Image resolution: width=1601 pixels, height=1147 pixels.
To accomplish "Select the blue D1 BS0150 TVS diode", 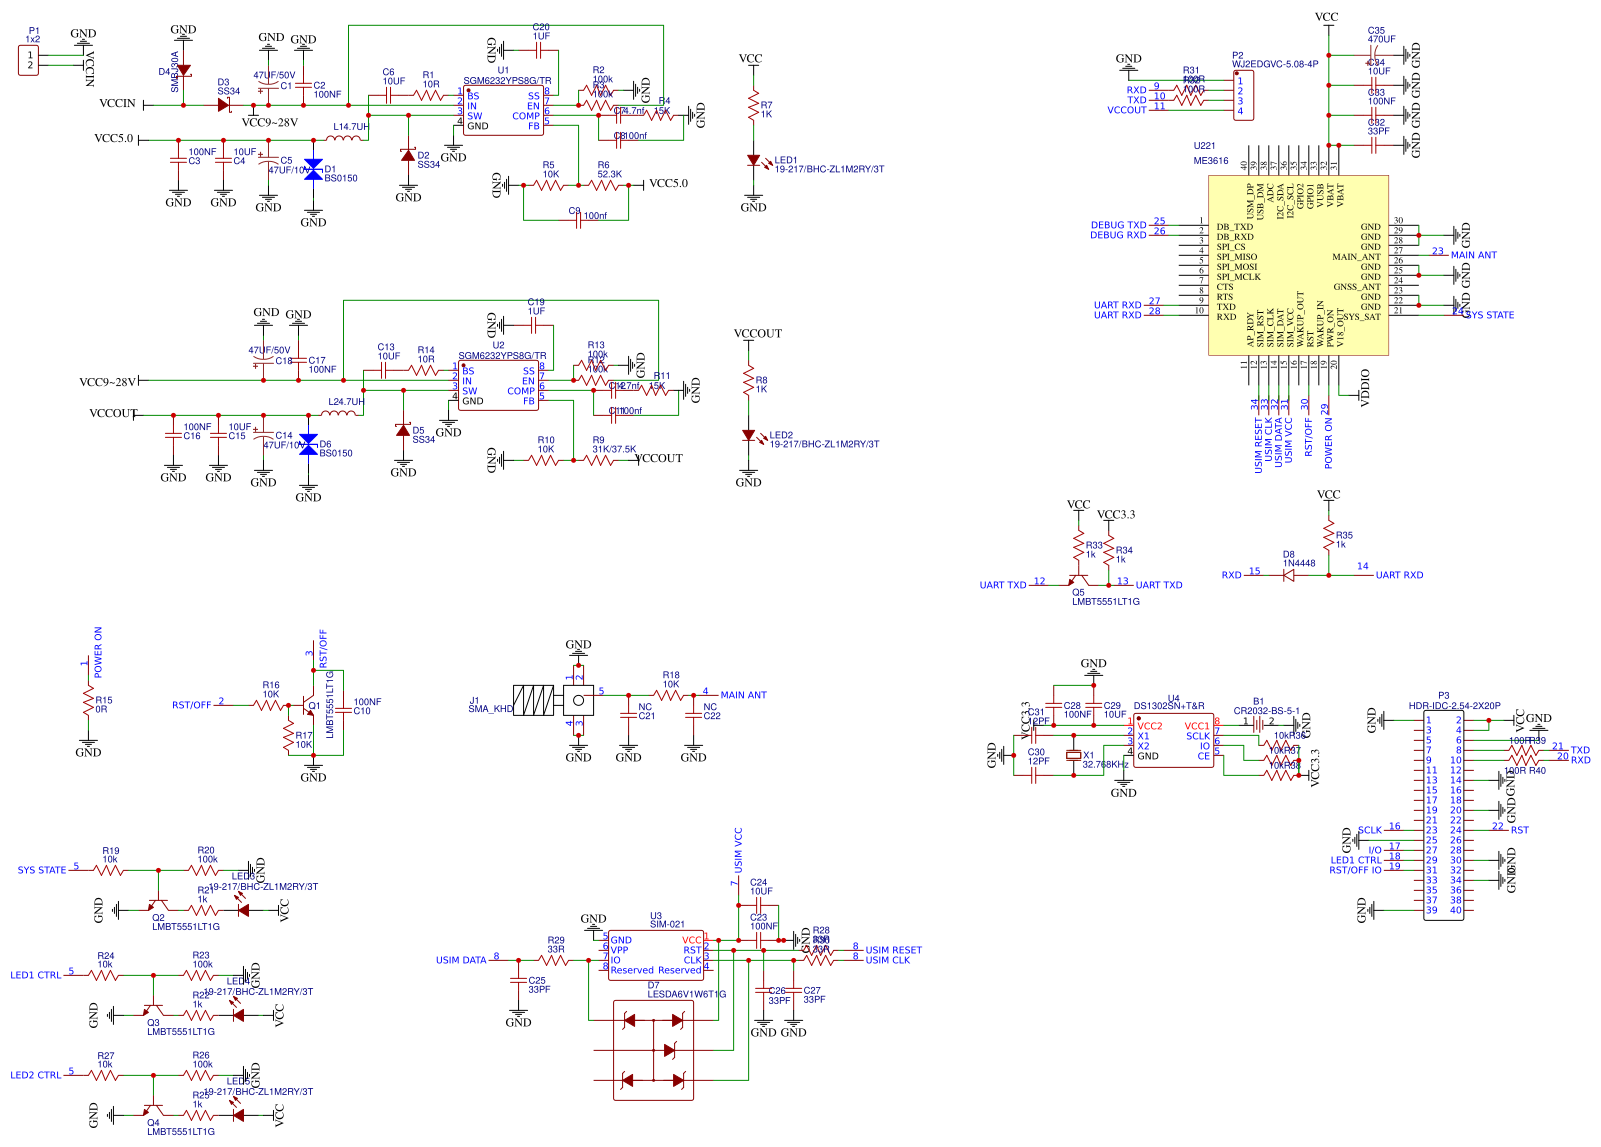I will 313,170.
